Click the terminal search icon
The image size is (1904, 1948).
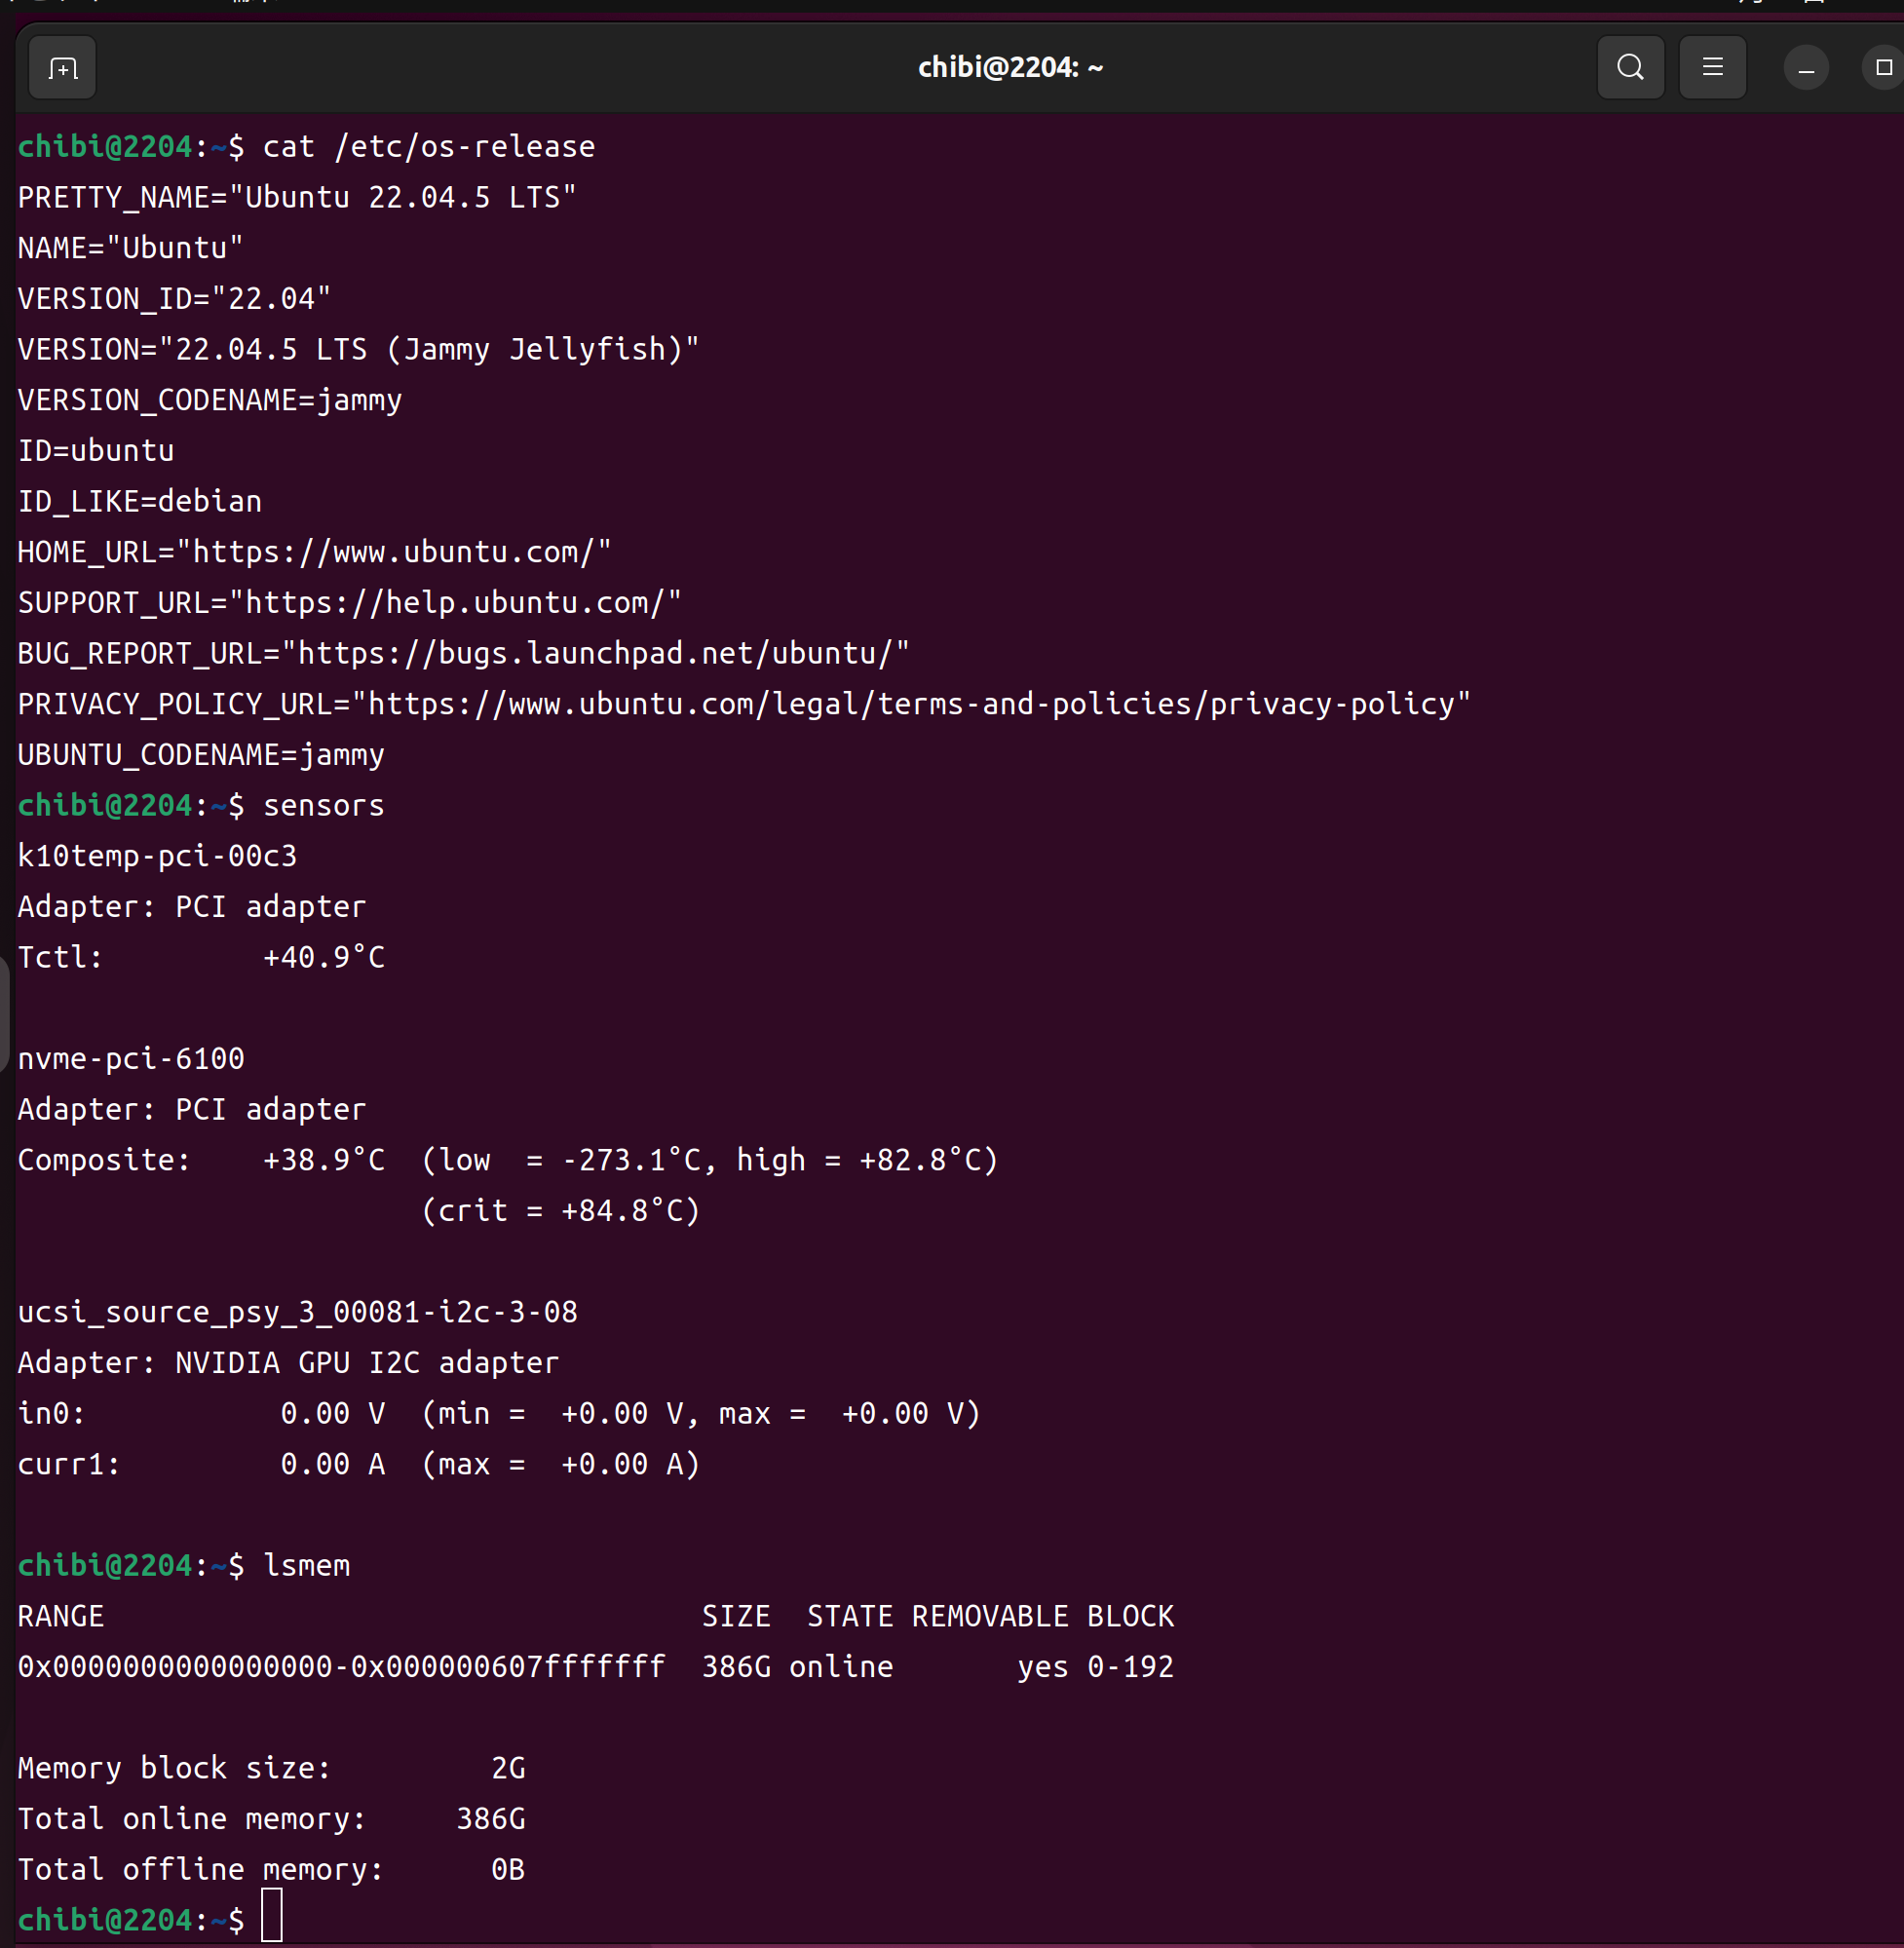click(x=1630, y=68)
